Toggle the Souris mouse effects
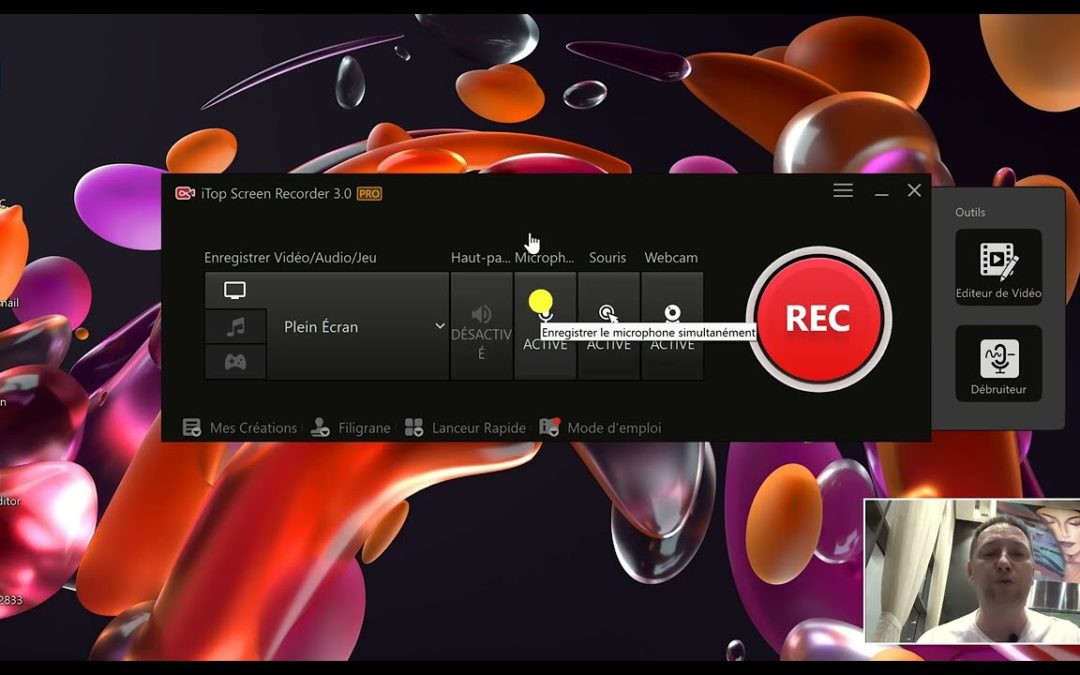1080x675 pixels. tap(609, 326)
